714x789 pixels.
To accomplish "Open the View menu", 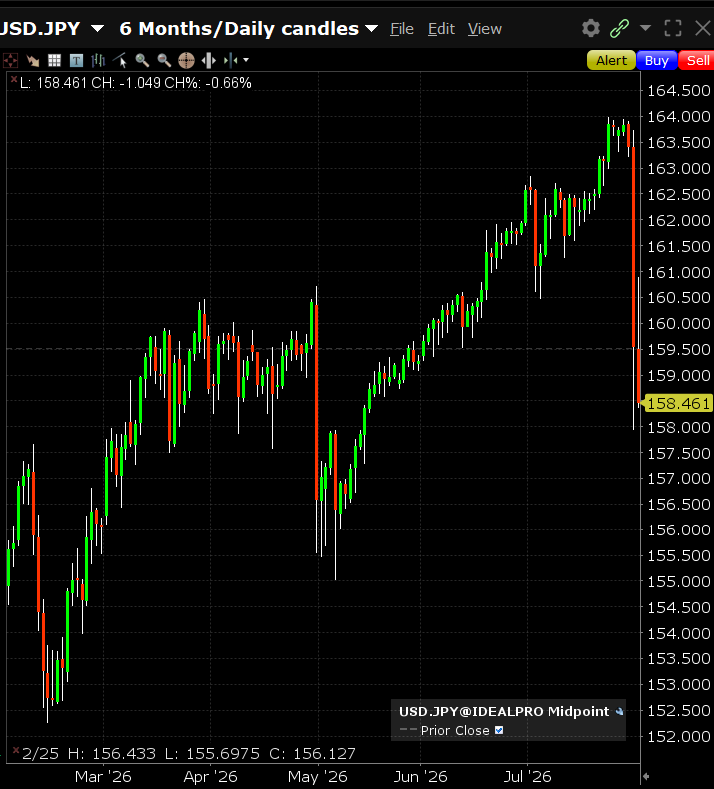I will (485, 29).
